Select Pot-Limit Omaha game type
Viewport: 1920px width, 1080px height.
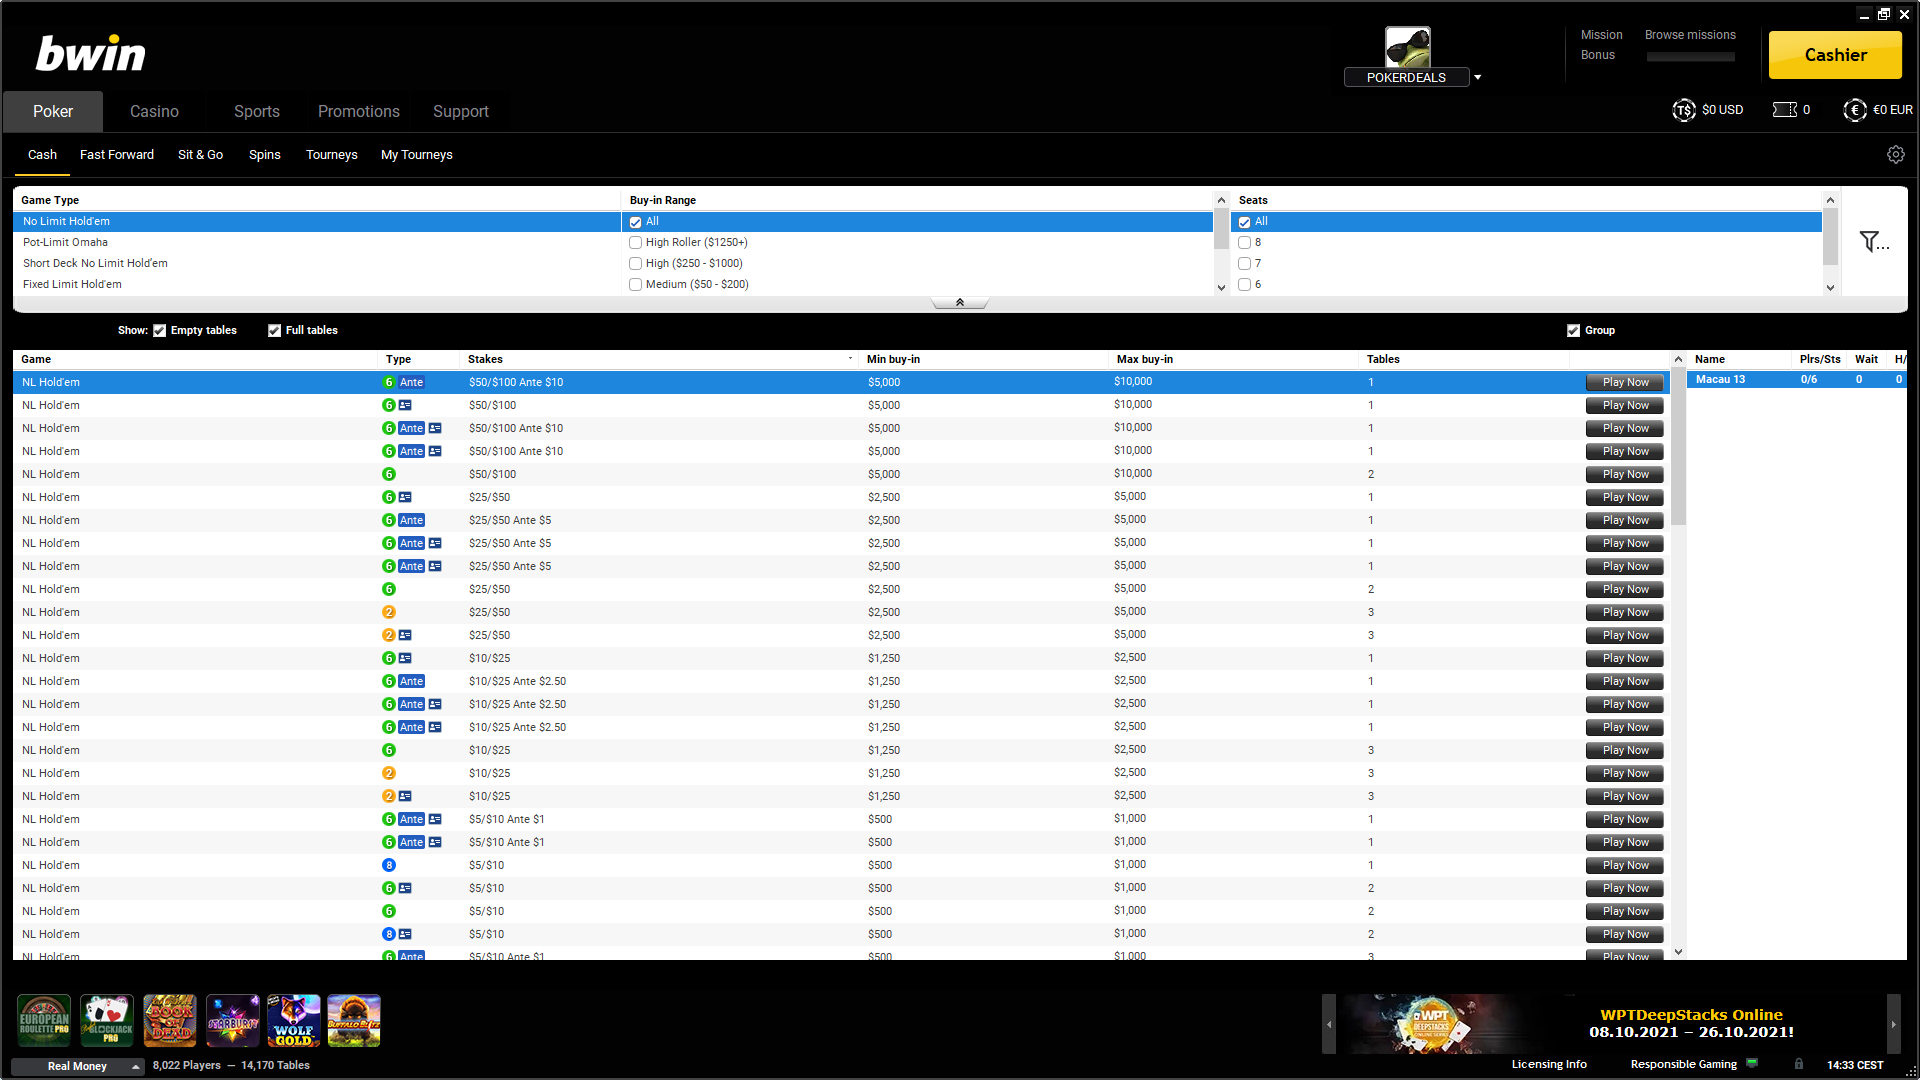317,242
